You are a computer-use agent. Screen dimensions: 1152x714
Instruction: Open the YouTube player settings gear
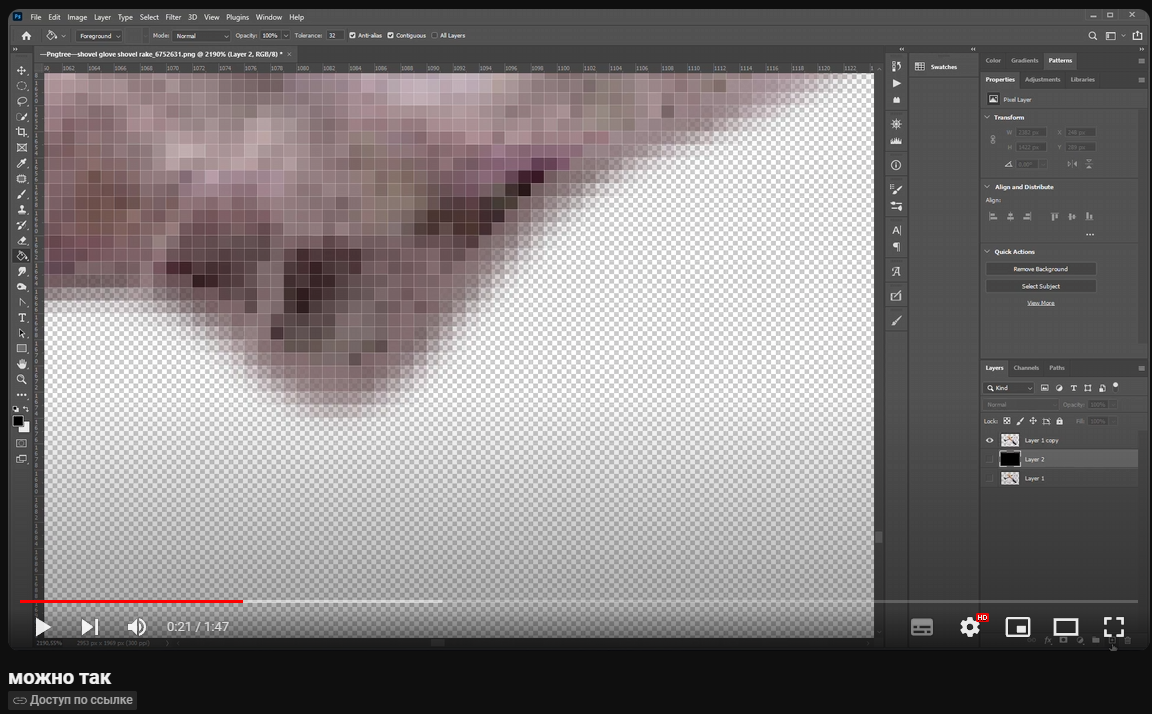pos(970,627)
